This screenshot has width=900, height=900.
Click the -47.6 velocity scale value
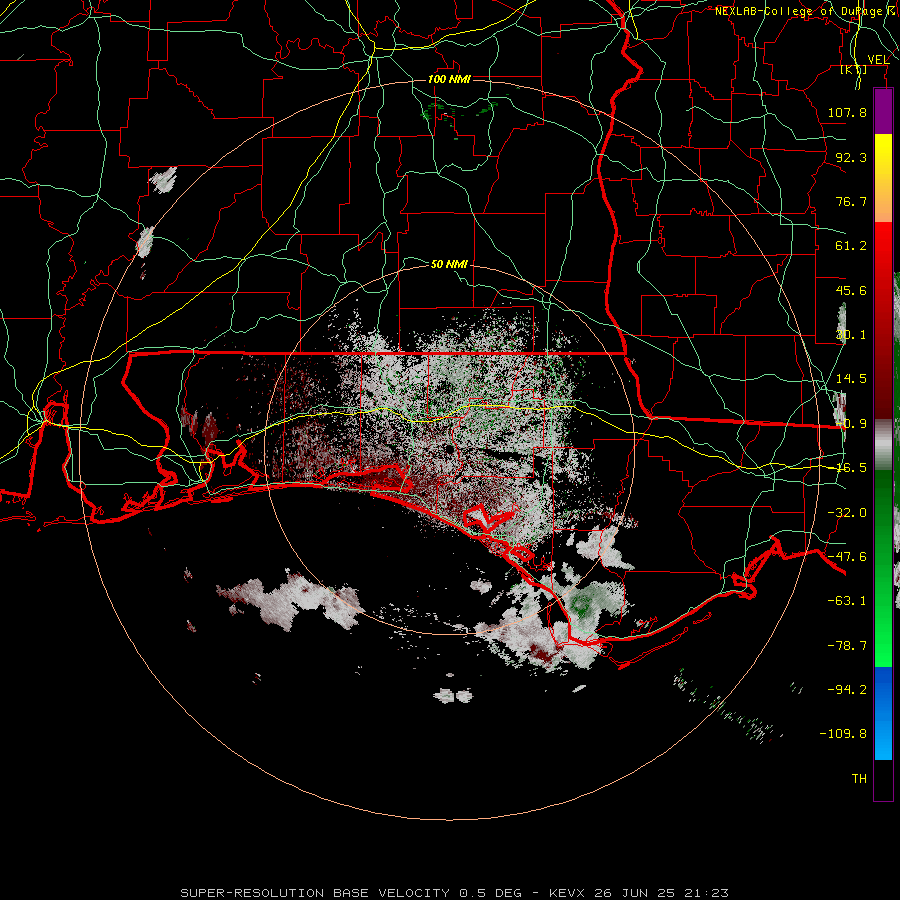click(847, 557)
